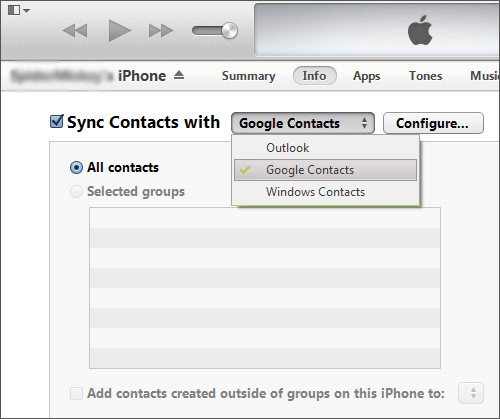Start playback with the play button
500x419 pixels.
point(120,30)
